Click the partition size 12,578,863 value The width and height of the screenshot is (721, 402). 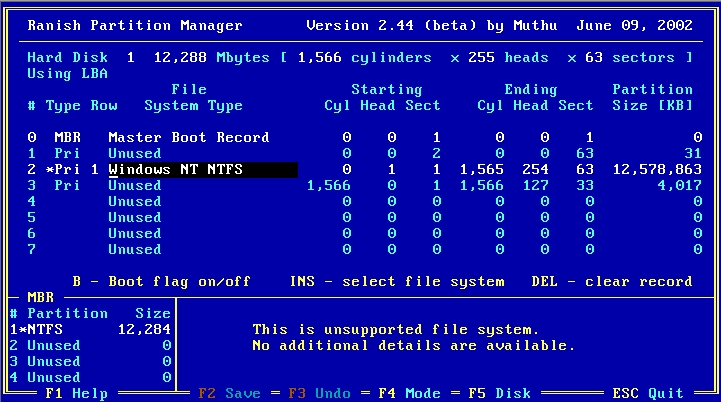[x=658, y=170]
